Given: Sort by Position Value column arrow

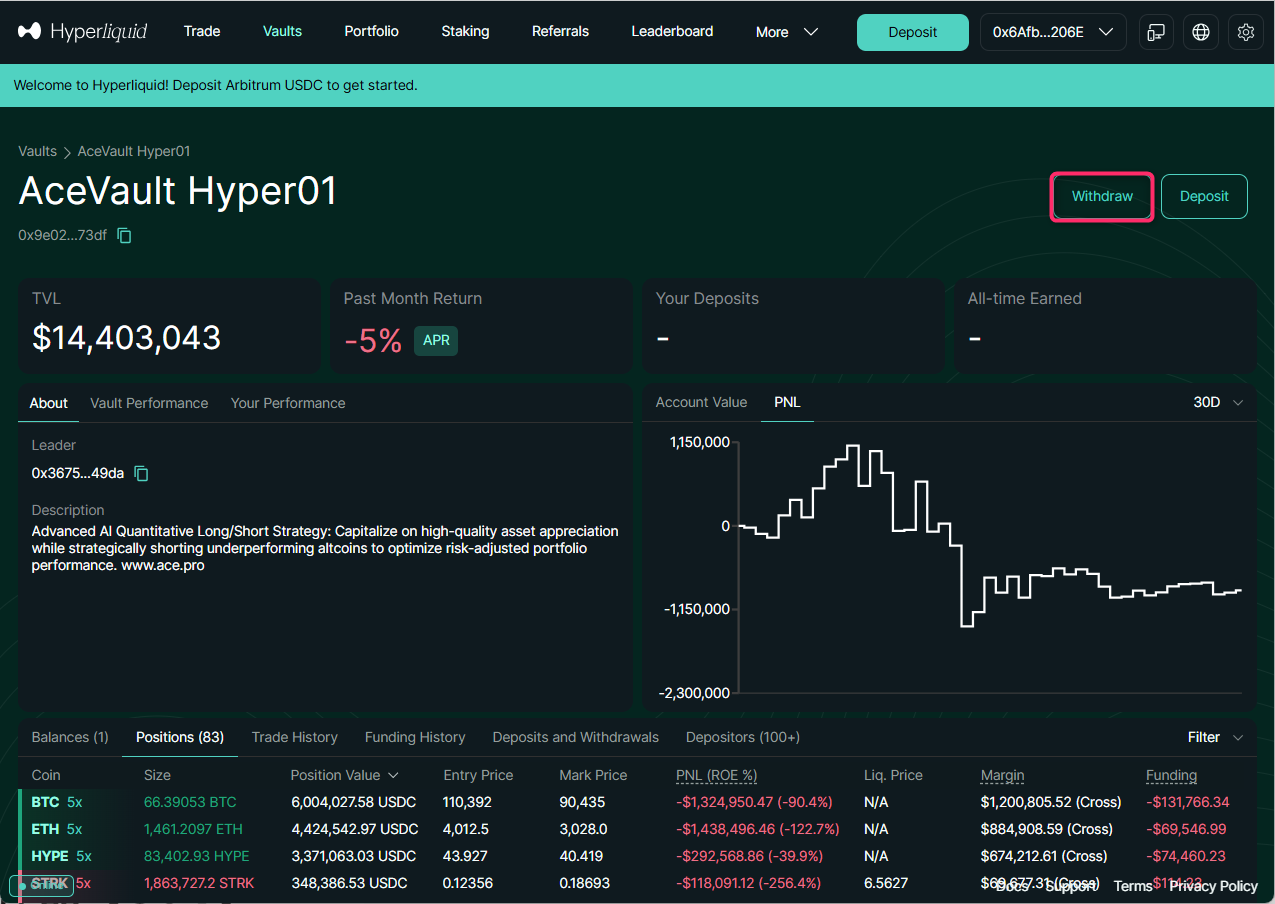Looking at the screenshot, I should point(393,775).
